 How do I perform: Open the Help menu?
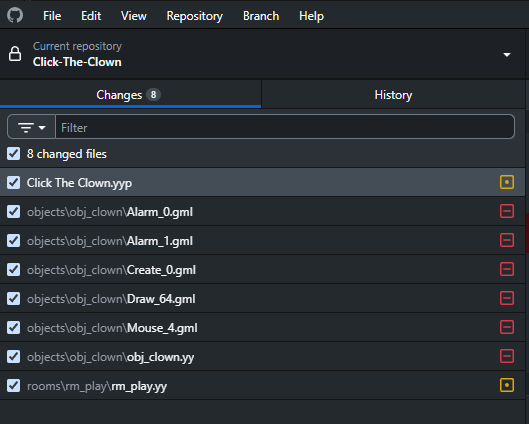click(x=311, y=16)
